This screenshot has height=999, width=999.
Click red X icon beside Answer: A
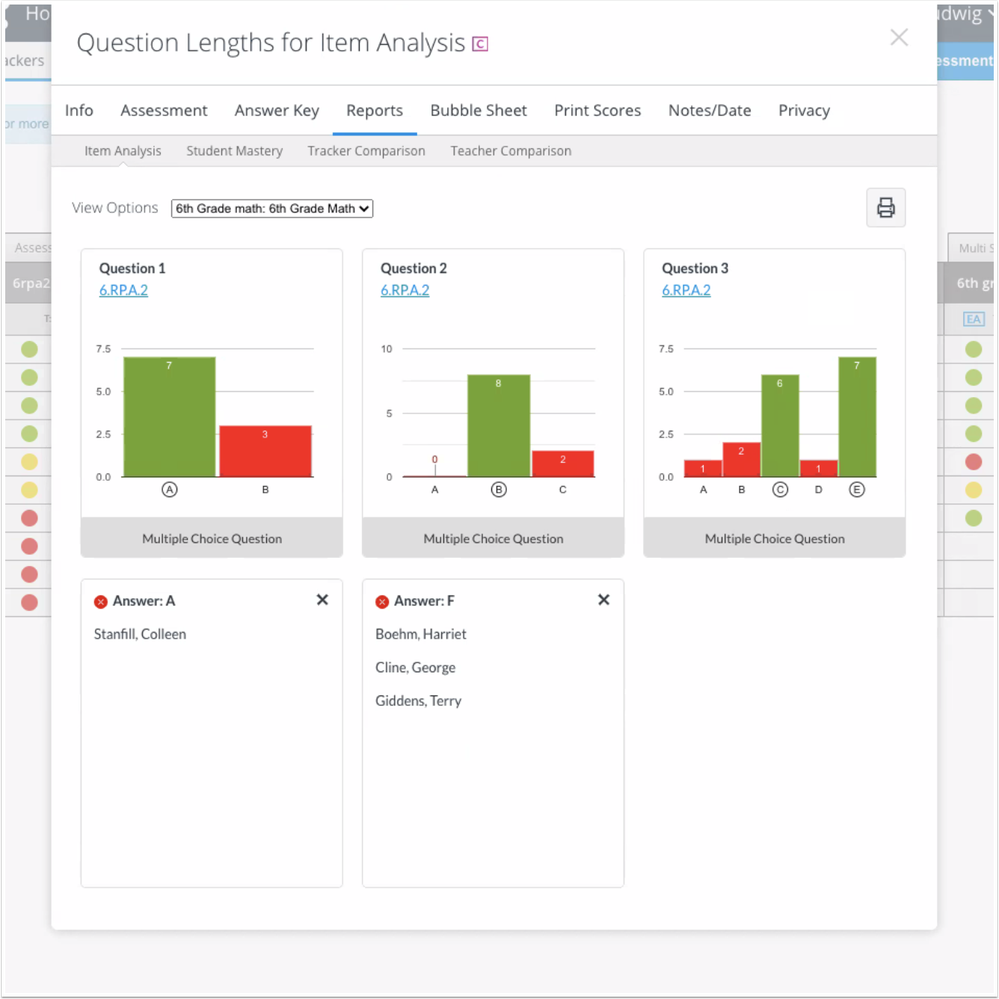101,601
